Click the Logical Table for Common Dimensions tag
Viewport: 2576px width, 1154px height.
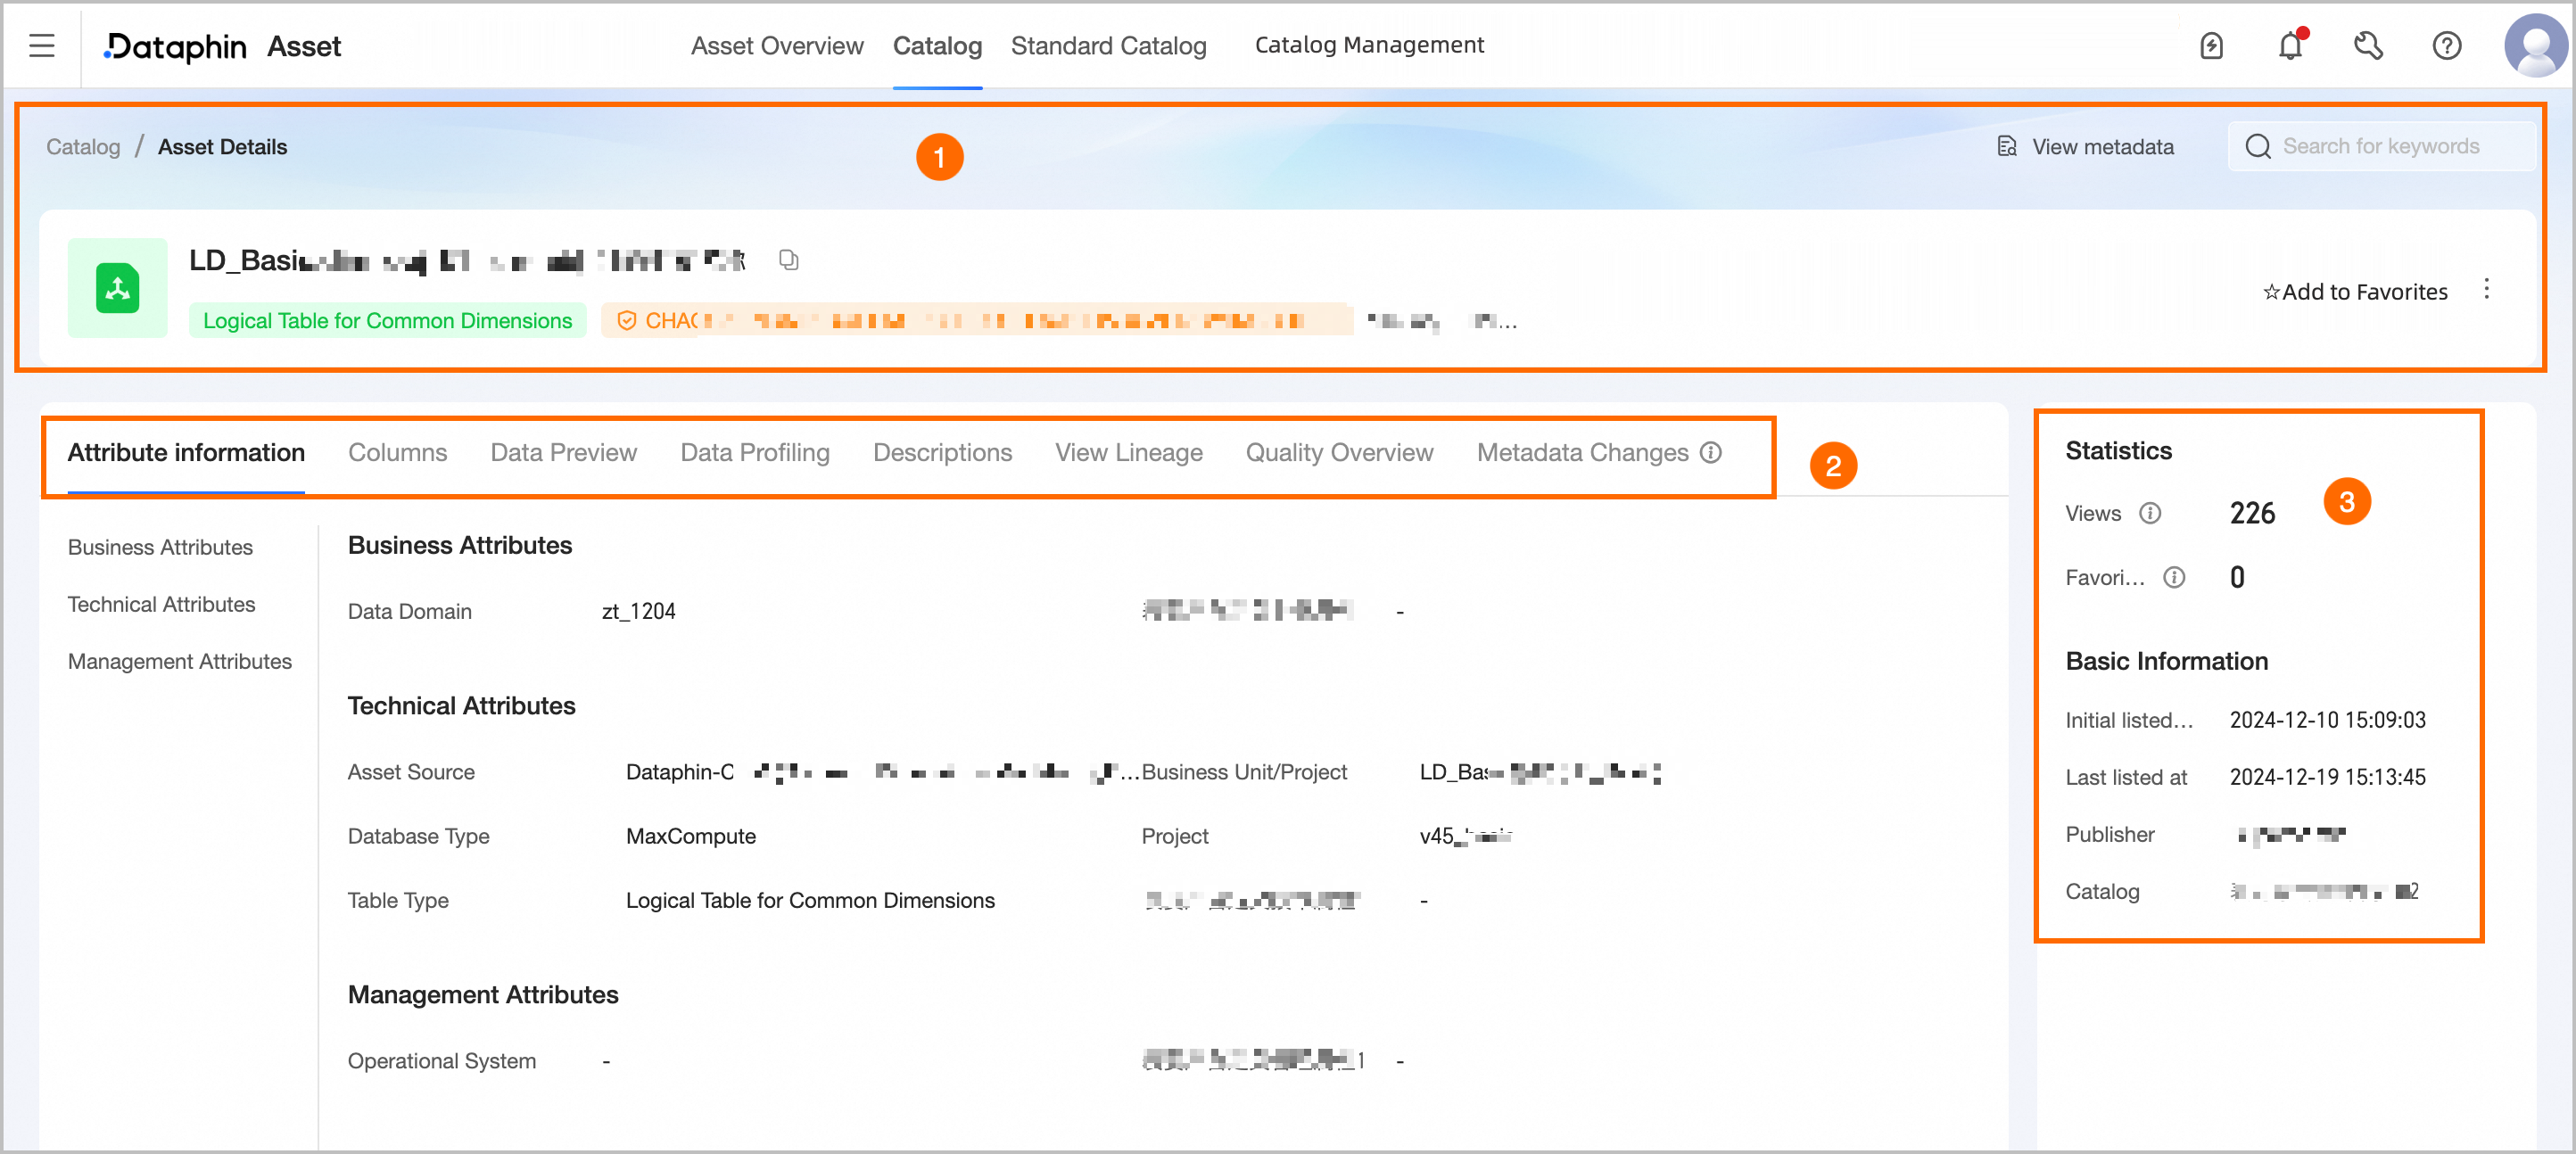pos(387,321)
